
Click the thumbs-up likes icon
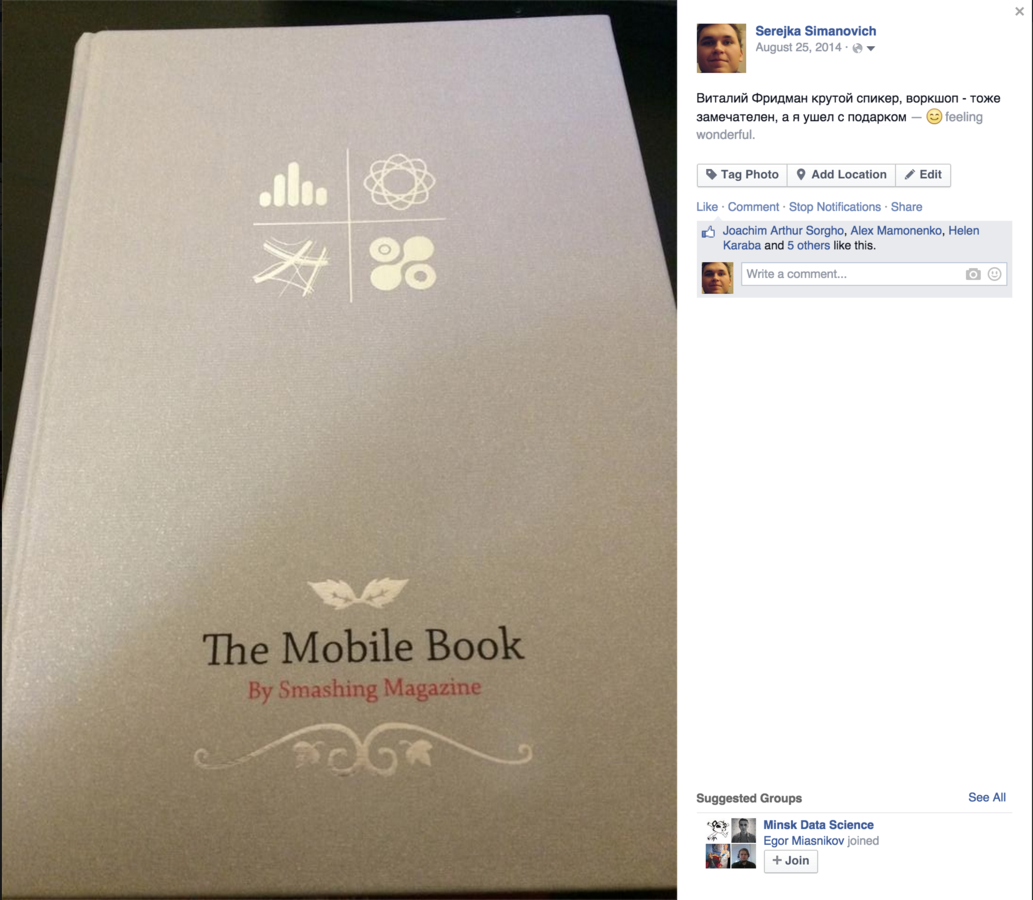708,232
